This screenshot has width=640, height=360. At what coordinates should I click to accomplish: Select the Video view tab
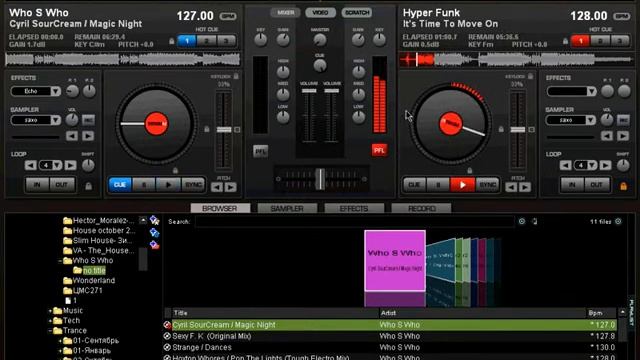tap(320, 13)
